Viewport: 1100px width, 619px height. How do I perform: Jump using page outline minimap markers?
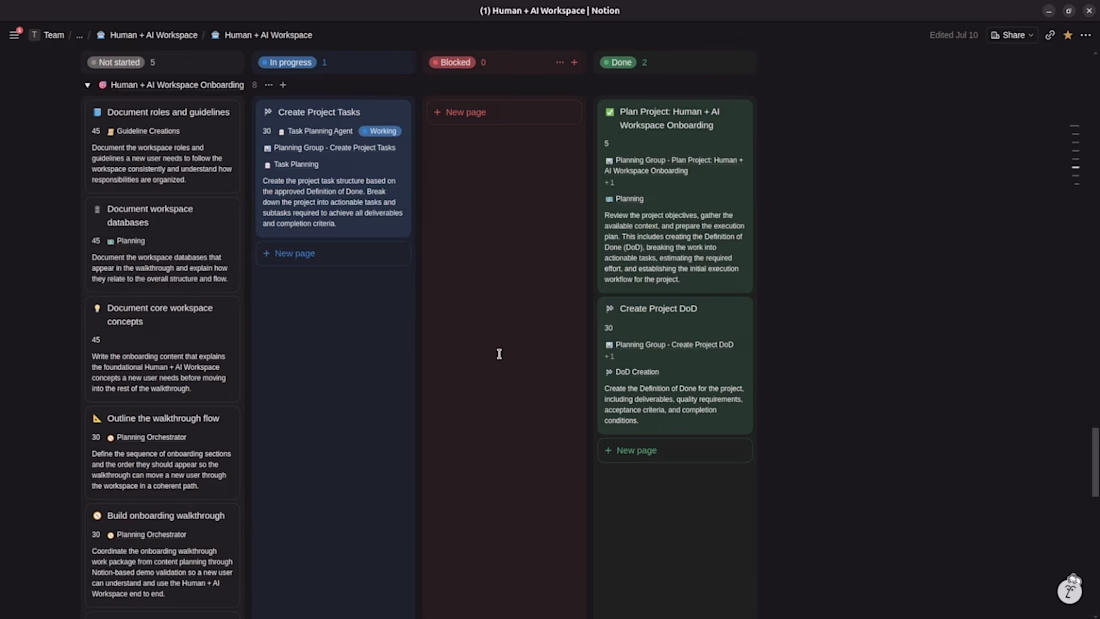point(1075,155)
